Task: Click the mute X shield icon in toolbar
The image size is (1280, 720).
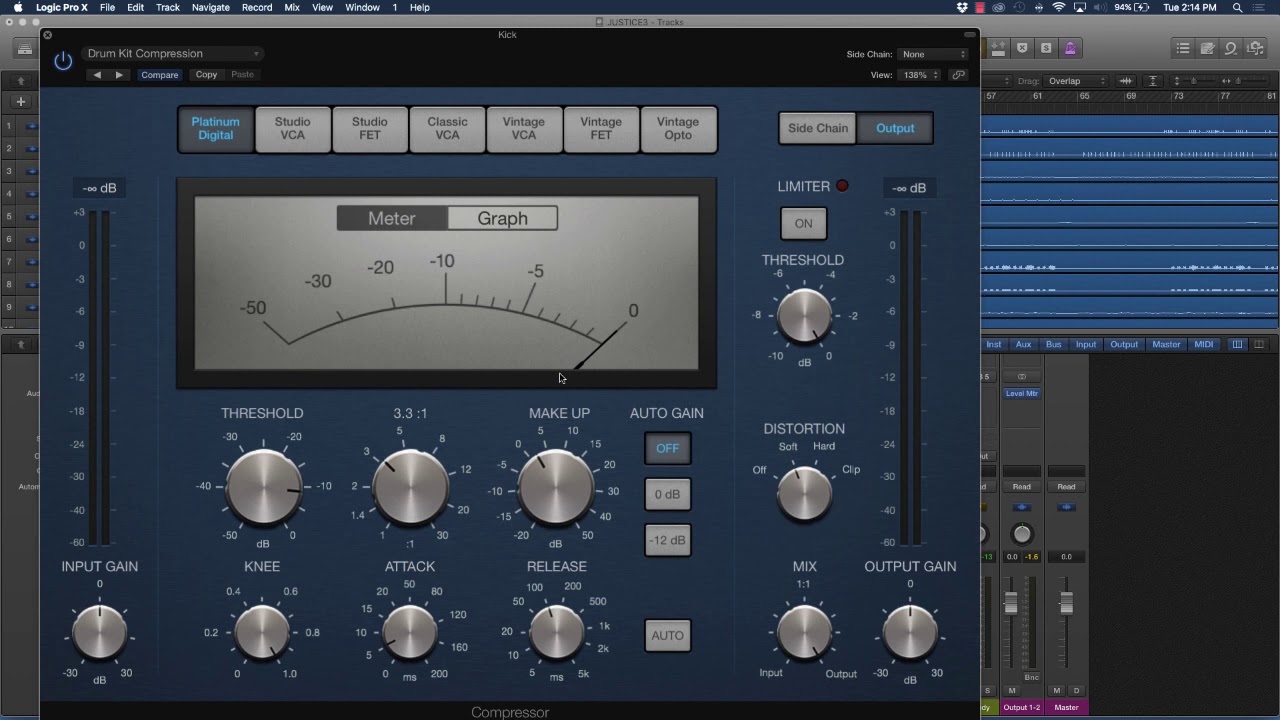Action: coord(1022,48)
